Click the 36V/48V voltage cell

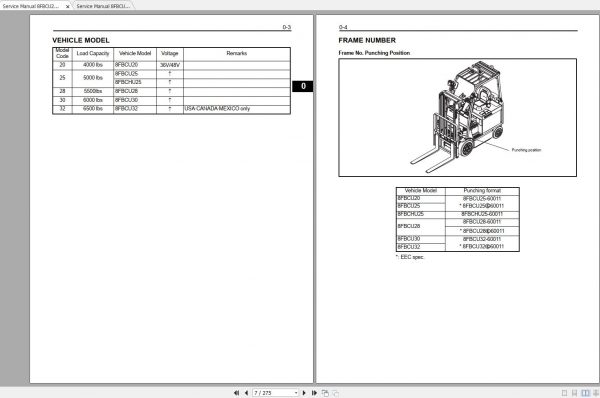coord(170,65)
